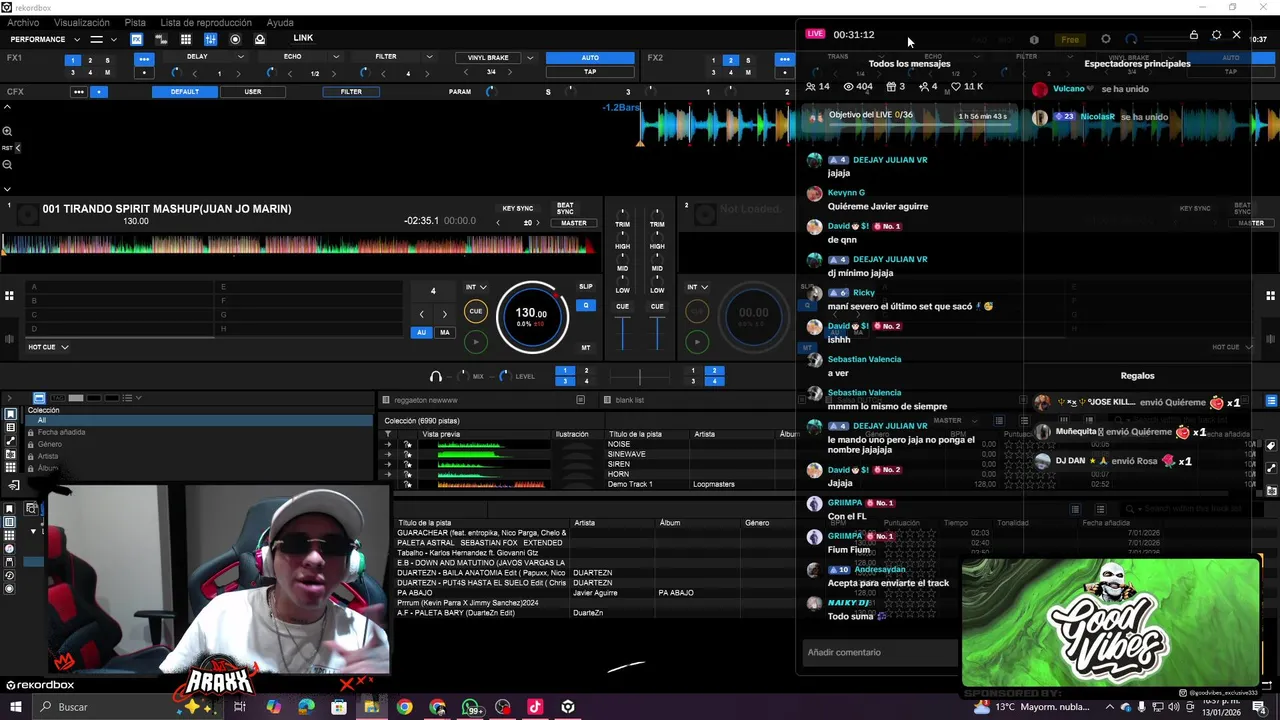Open the Windows Start menu
Screen dimensions: 1280x720
(15, 707)
